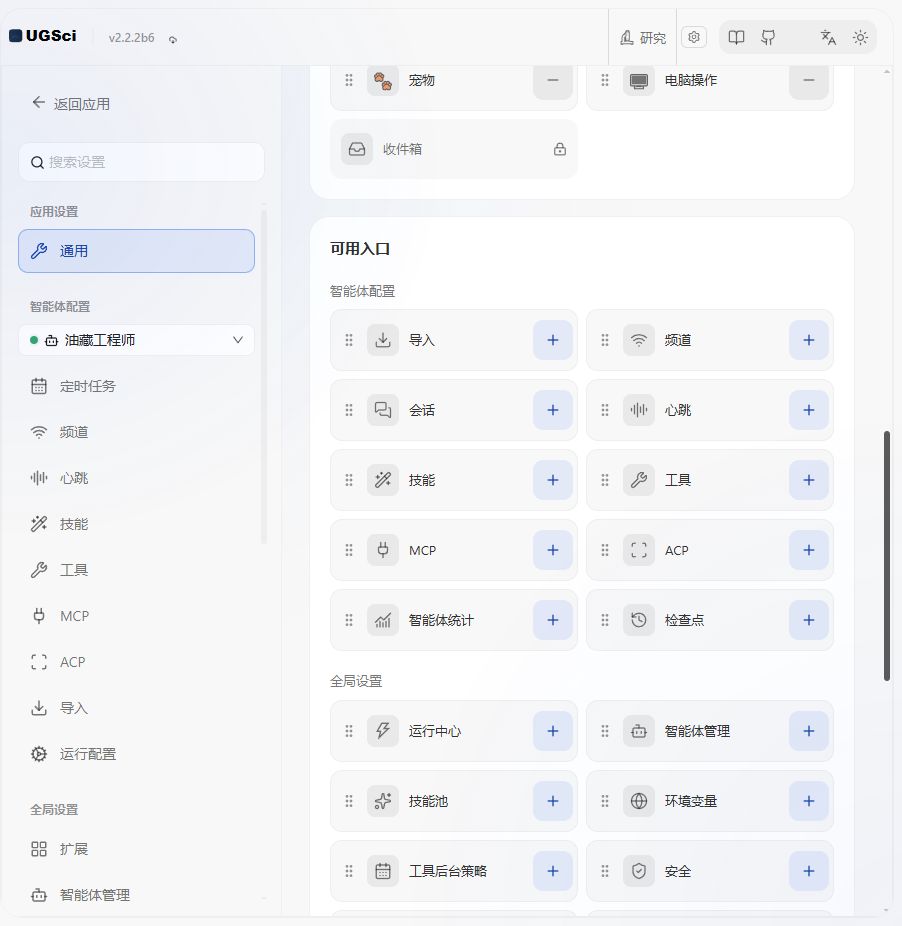Click the 检查点 history clock icon
Image resolution: width=902 pixels, height=926 pixels.
click(639, 620)
